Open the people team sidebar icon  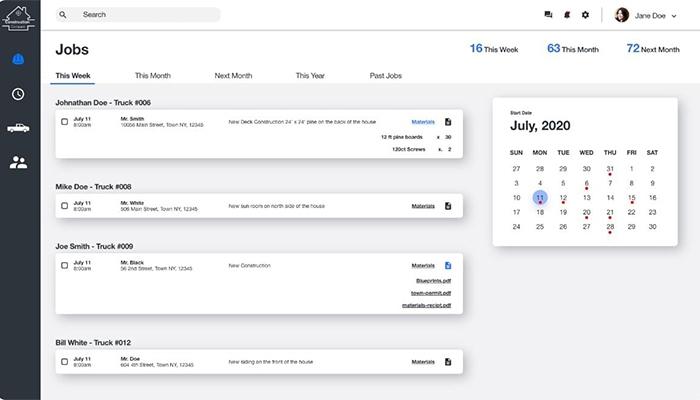[x=18, y=162]
